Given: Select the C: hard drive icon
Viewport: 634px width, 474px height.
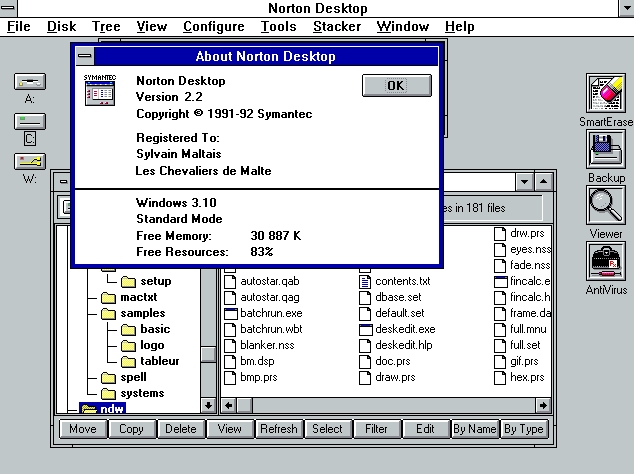Looking at the screenshot, I should pos(29,122).
